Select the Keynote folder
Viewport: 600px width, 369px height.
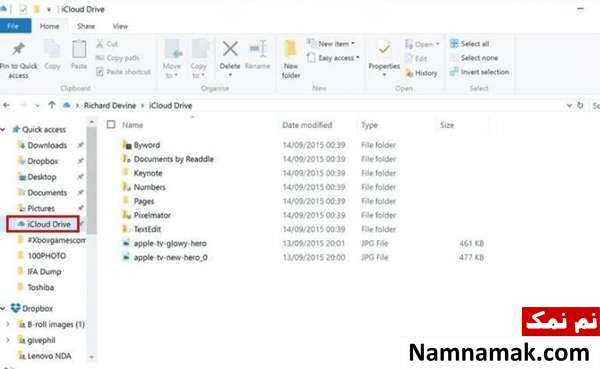pyautogui.click(x=148, y=173)
